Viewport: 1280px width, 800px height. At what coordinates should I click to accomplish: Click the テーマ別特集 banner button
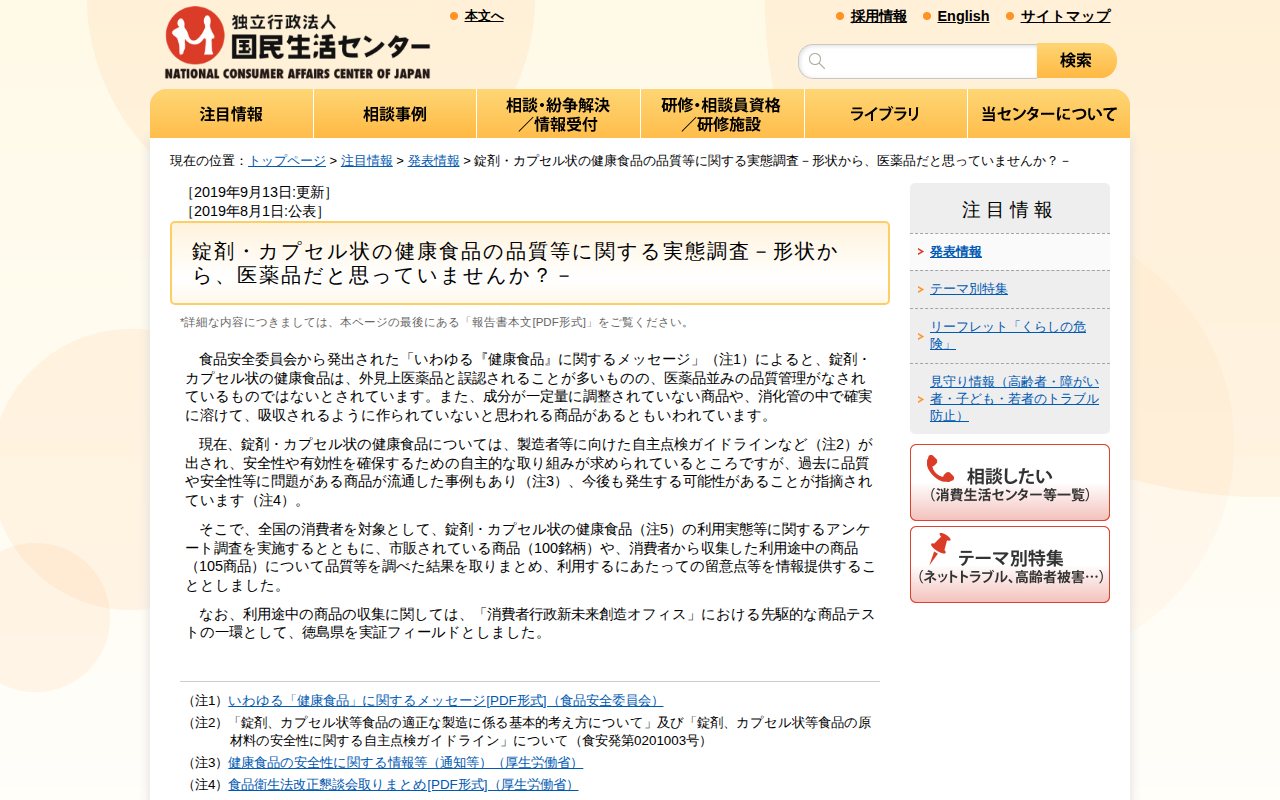(x=1010, y=564)
